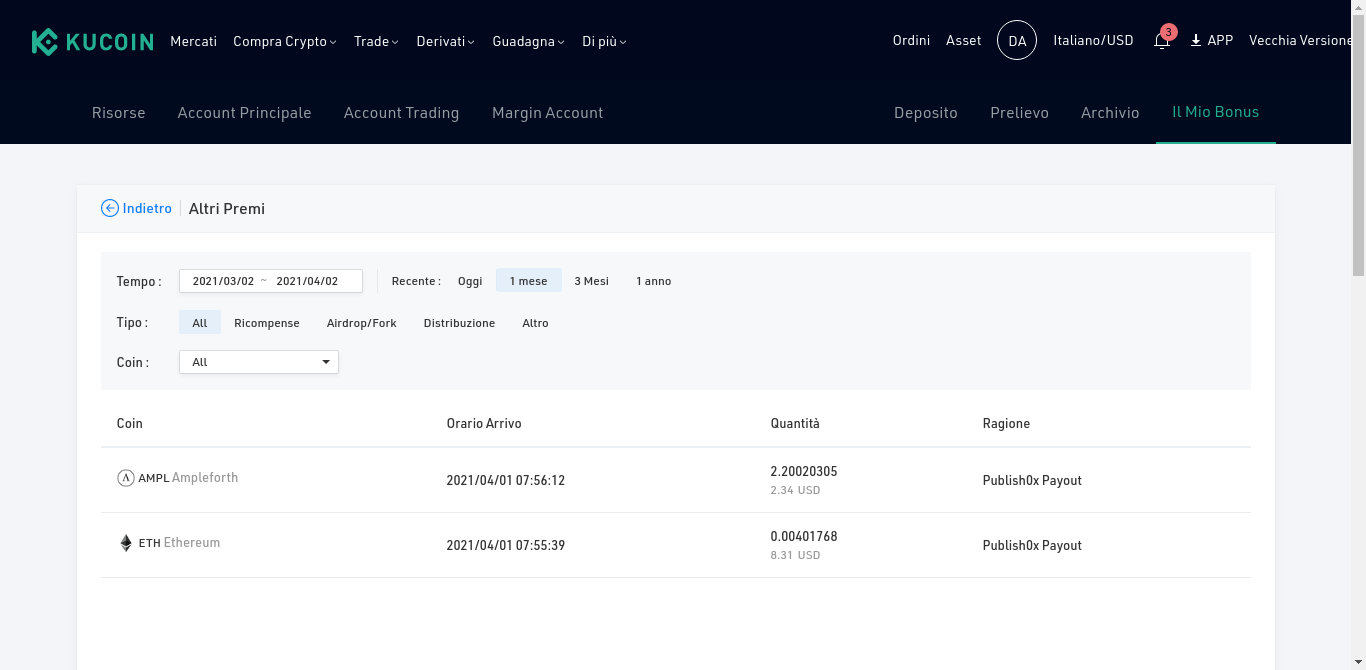Filter by Altro type
The height and width of the screenshot is (670, 1366).
535,323
